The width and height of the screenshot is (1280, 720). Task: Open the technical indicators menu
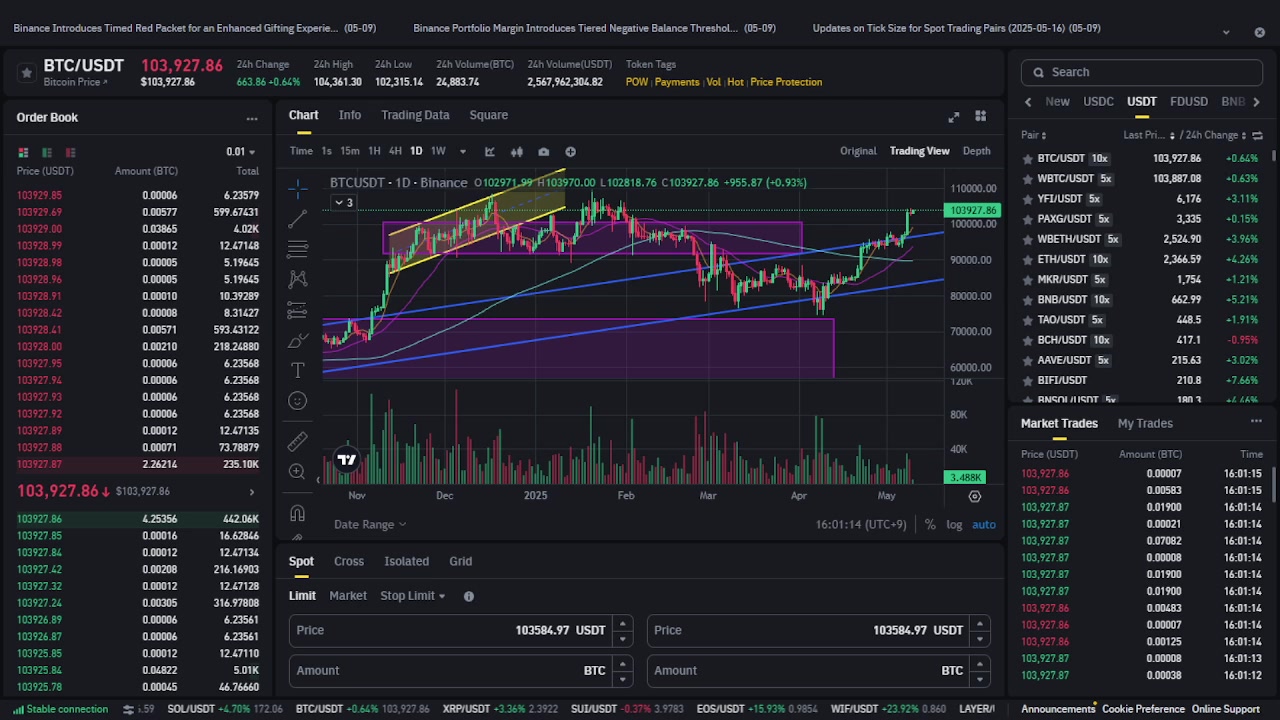pyautogui.click(x=490, y=151)
